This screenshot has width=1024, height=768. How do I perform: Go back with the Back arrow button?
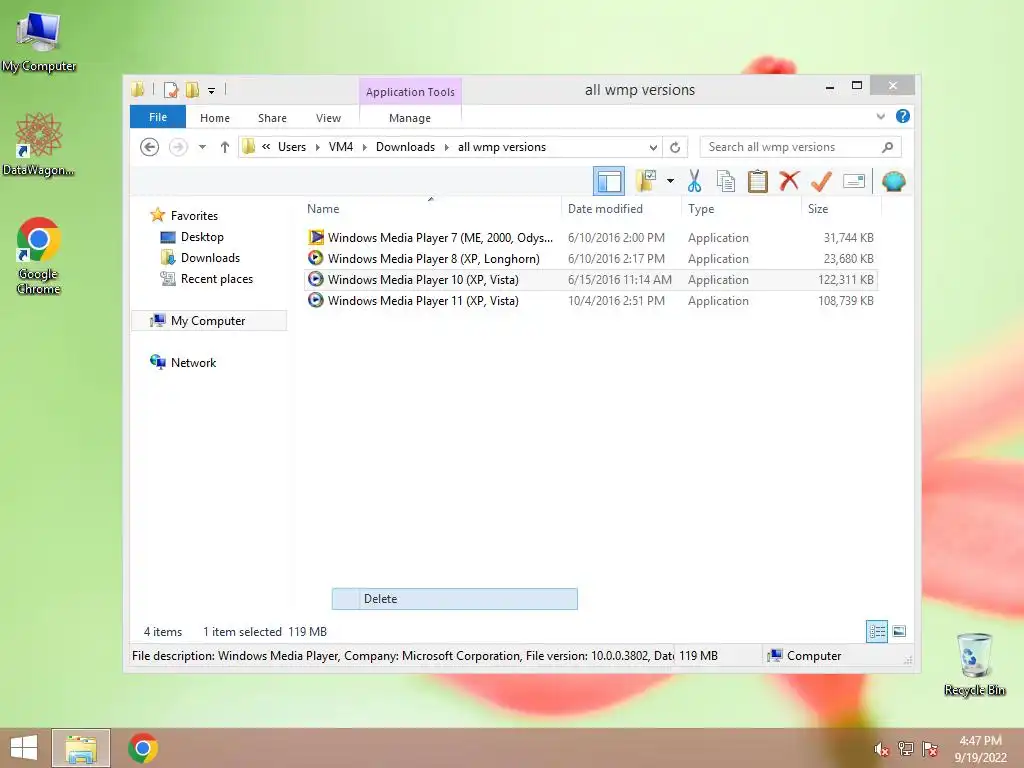(150, 147)
